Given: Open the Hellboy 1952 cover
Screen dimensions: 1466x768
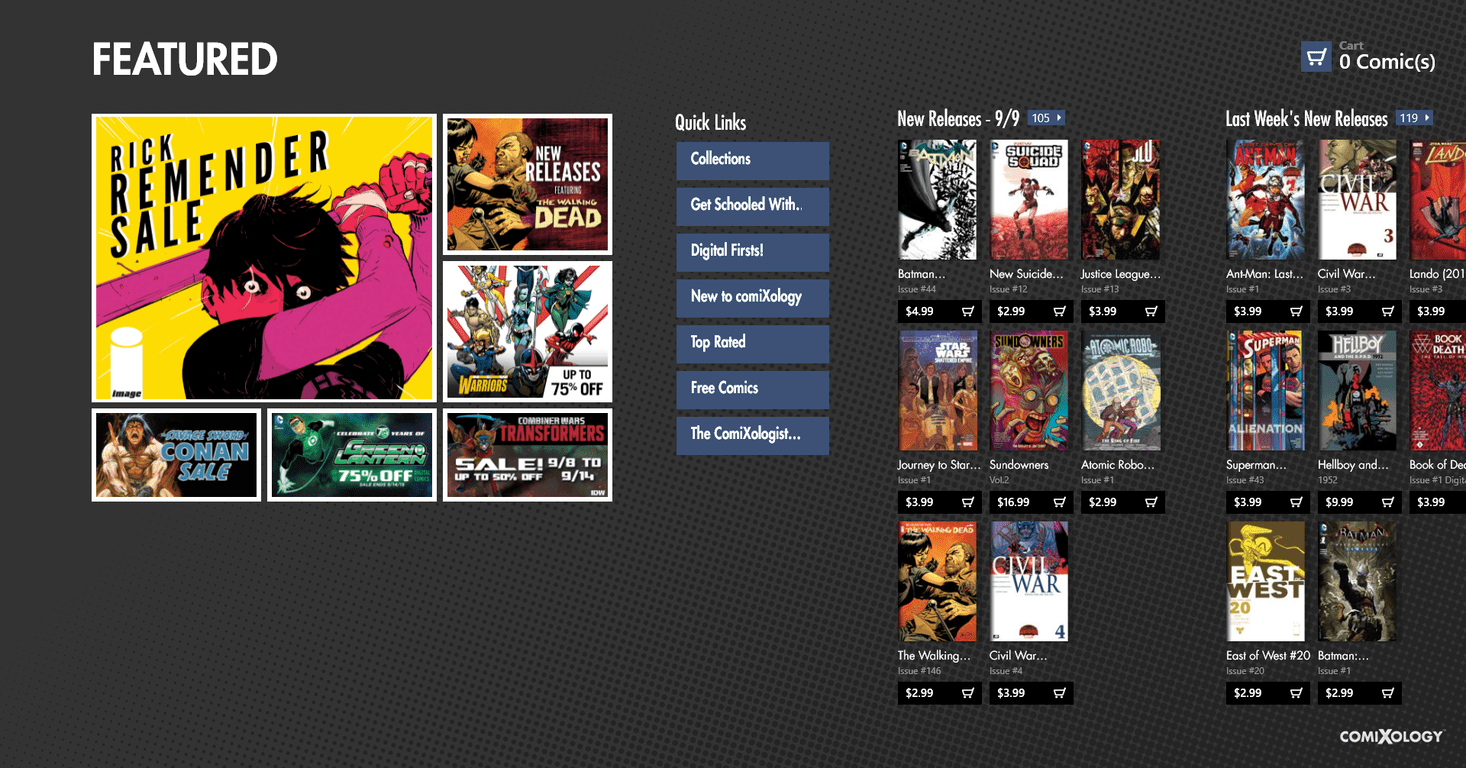Looking at the screenshot, I should [1357, 391].
